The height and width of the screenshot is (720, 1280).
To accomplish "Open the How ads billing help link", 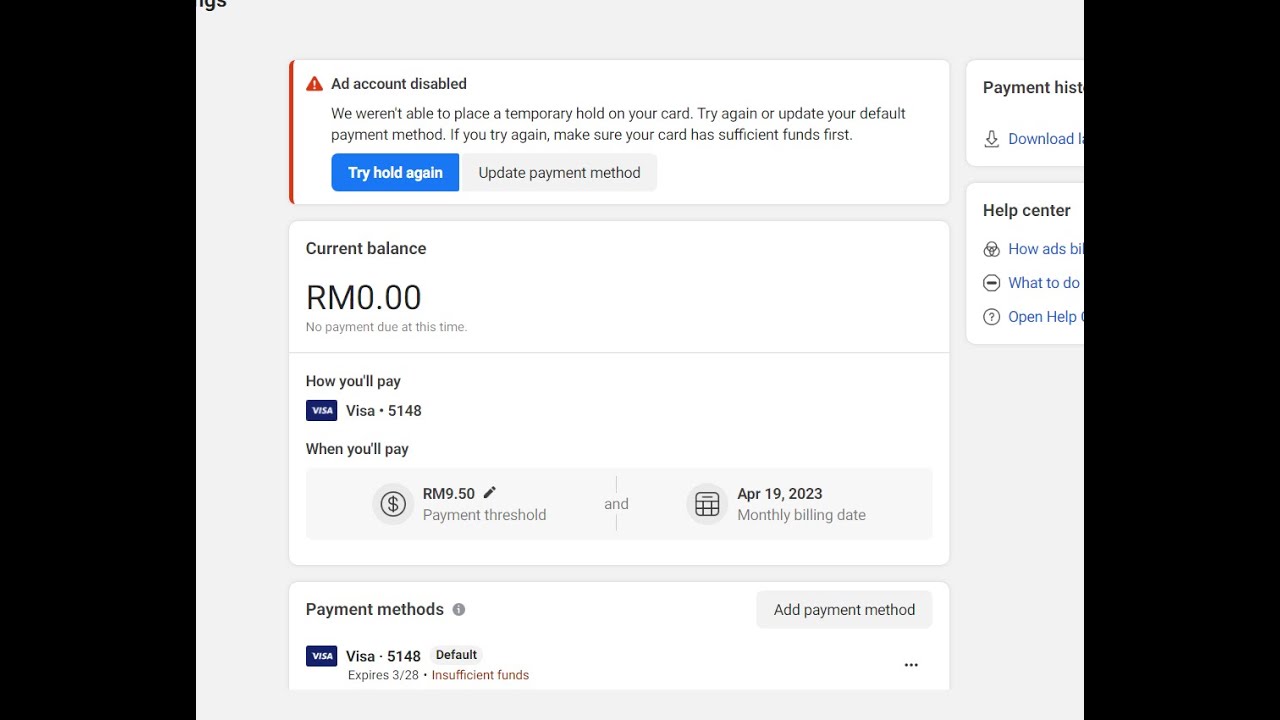I will 1046,249.
